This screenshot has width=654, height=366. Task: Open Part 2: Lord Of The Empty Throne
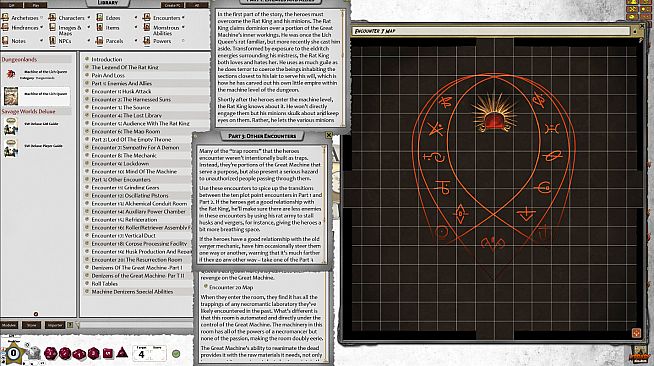[131, 139]
